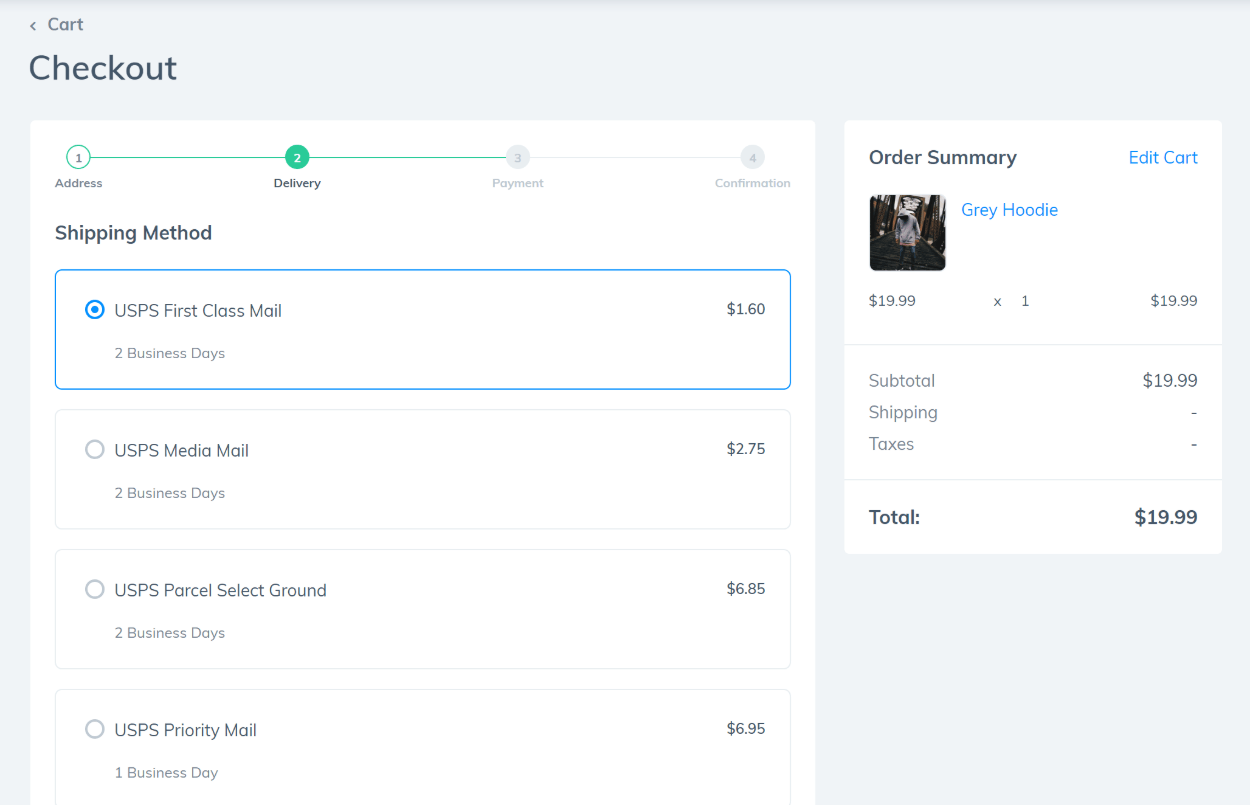
Task: Jump to step 3 Payment circle
Action: click(x=518, y=157)
